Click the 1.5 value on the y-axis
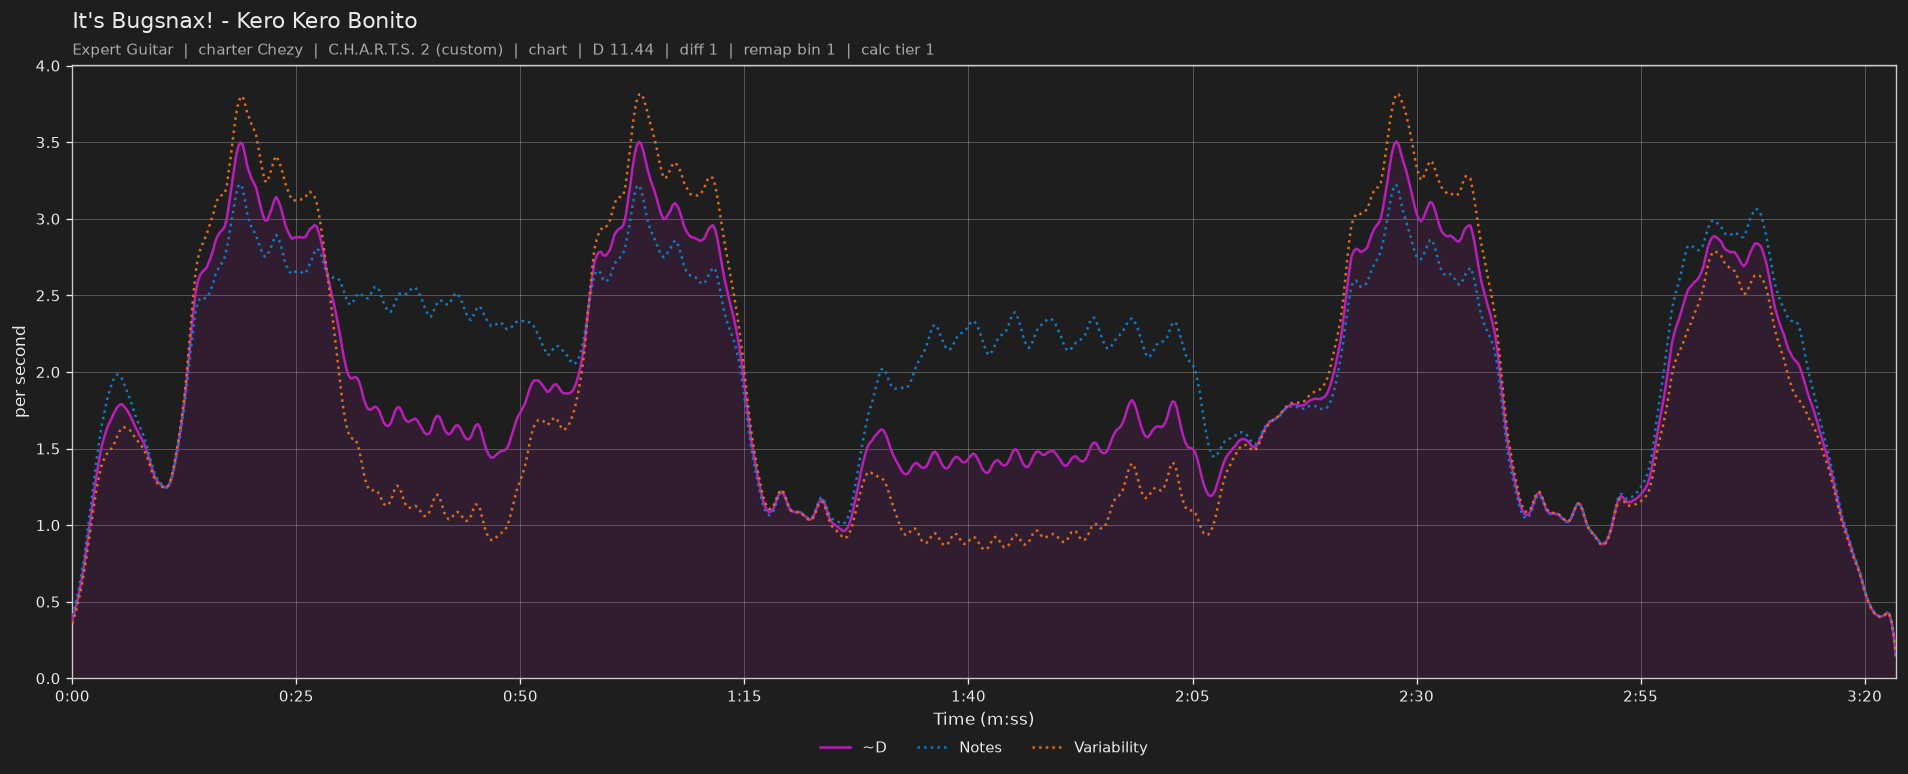 tap(48, 449)
